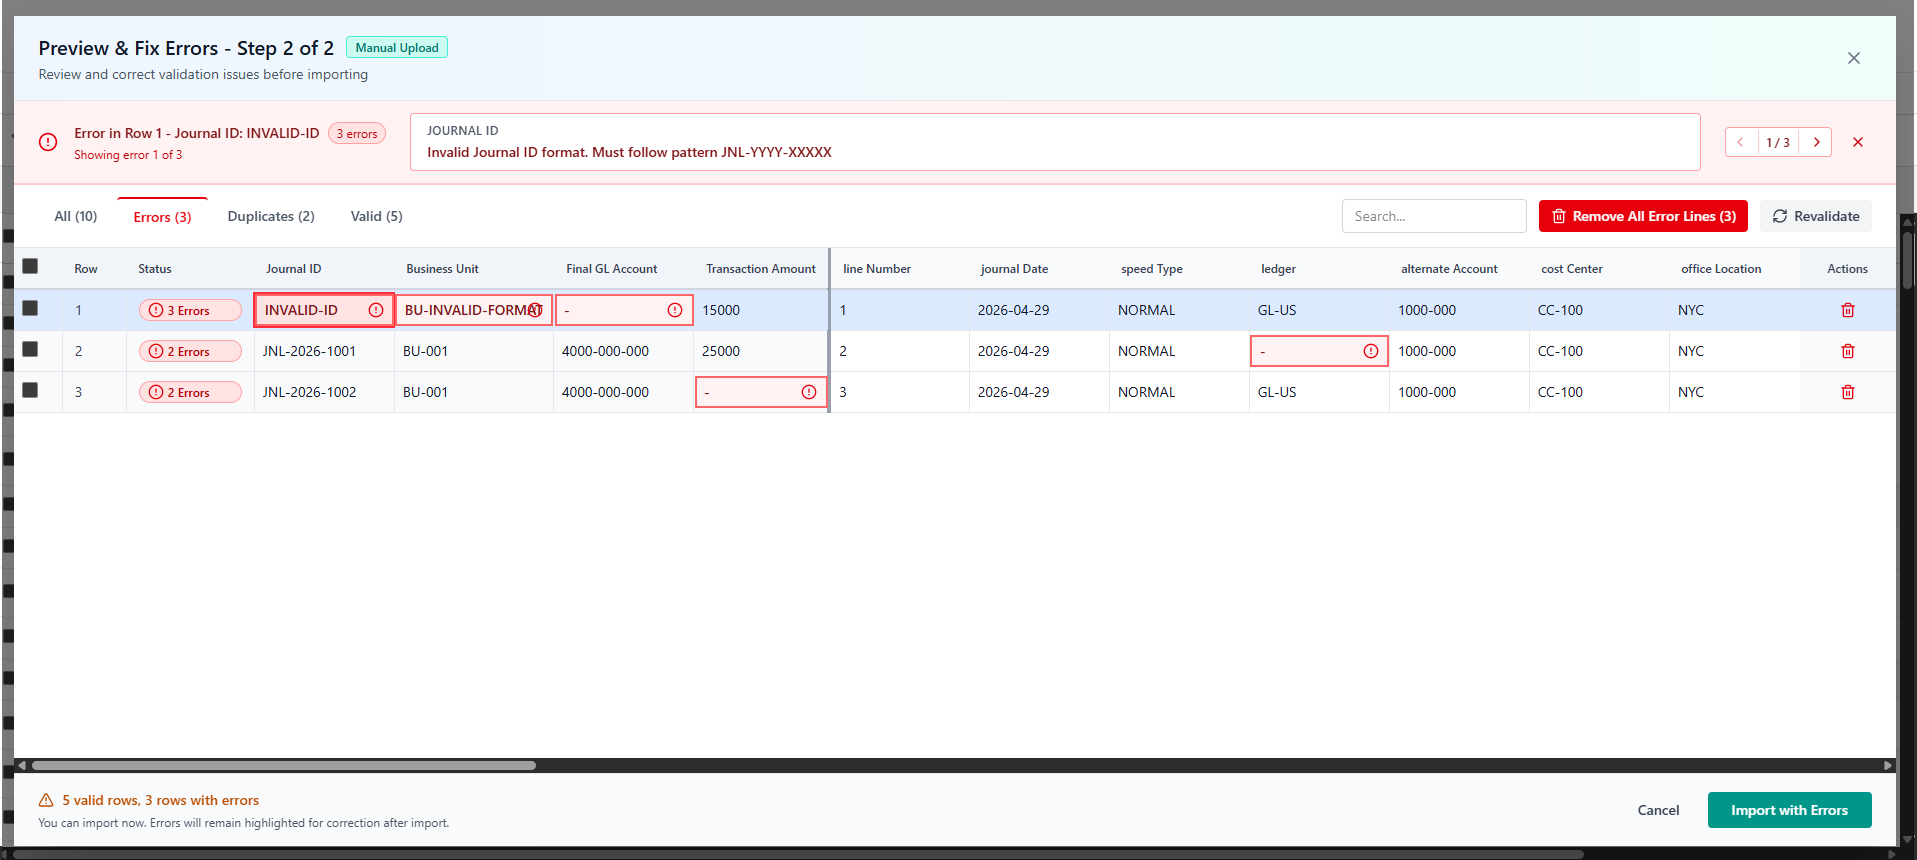The width and height of the screenshot is (1917, 860).
Task: Click the journal Date column header
Action: point(1014,269)
